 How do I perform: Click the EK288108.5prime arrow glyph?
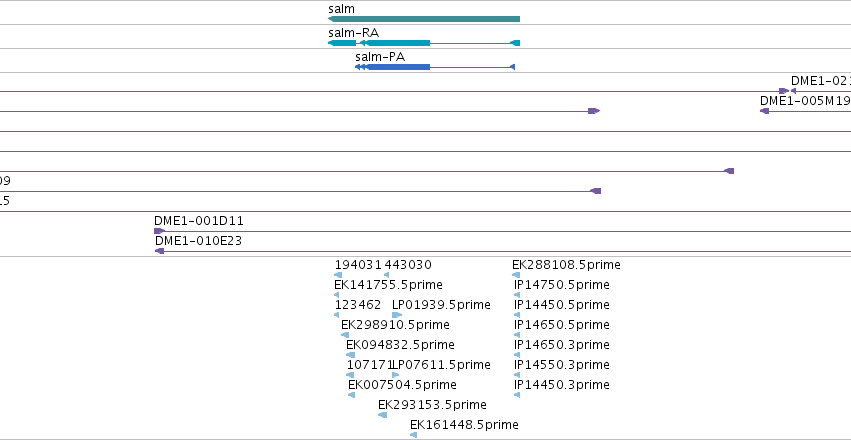coord(516,275)
